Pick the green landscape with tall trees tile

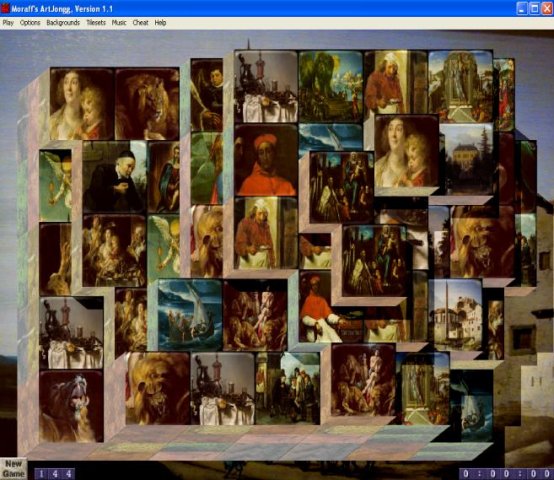[330, 87]
